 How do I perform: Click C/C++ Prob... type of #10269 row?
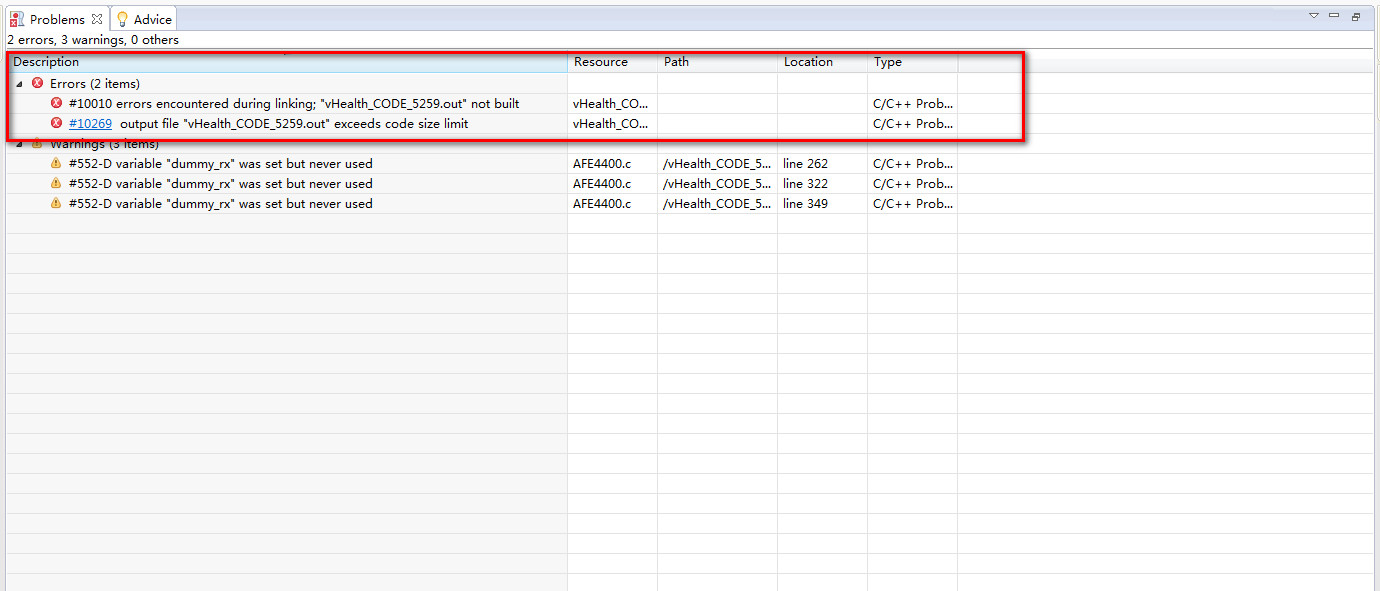pos(913,124)
